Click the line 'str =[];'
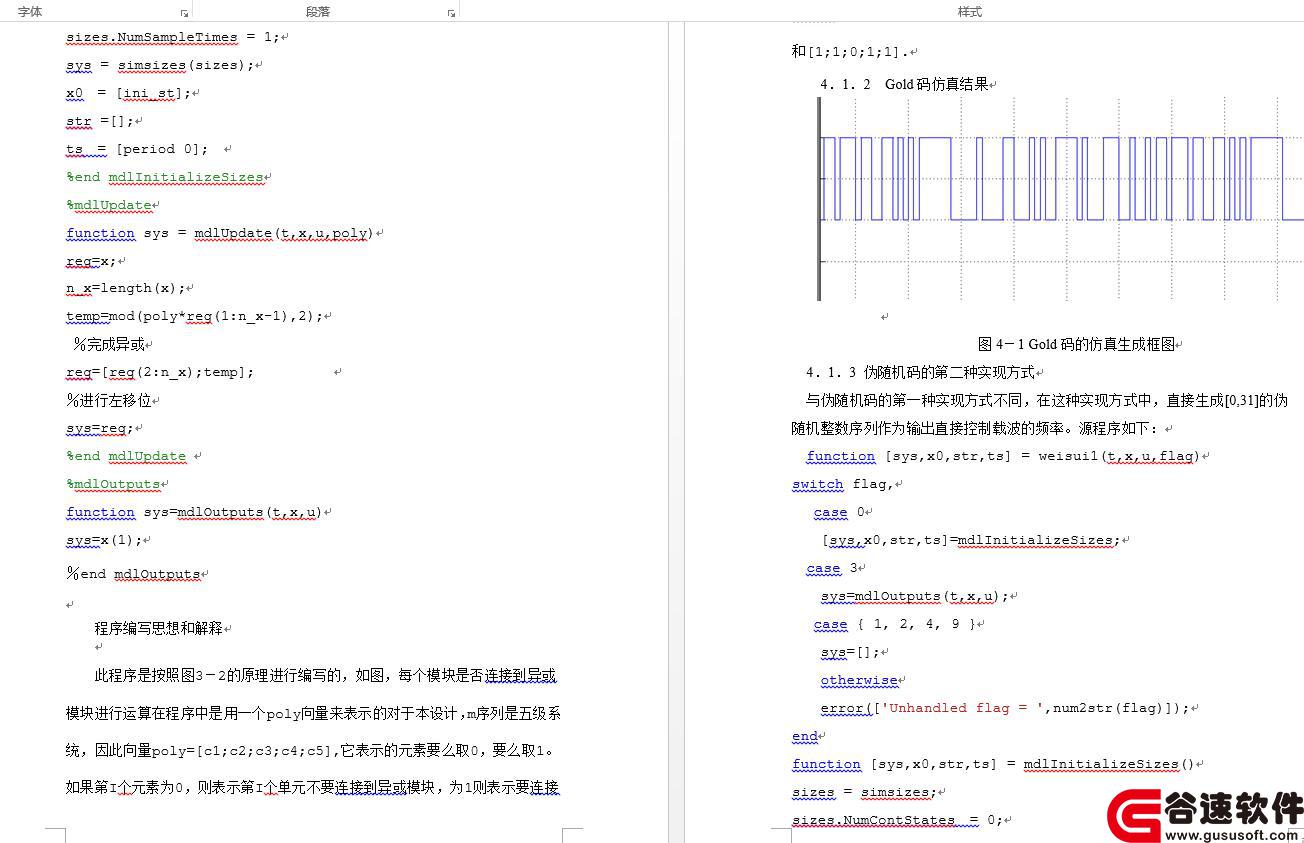The width and height of the screenshot is (1304, 843). click(x=99, y=121)
